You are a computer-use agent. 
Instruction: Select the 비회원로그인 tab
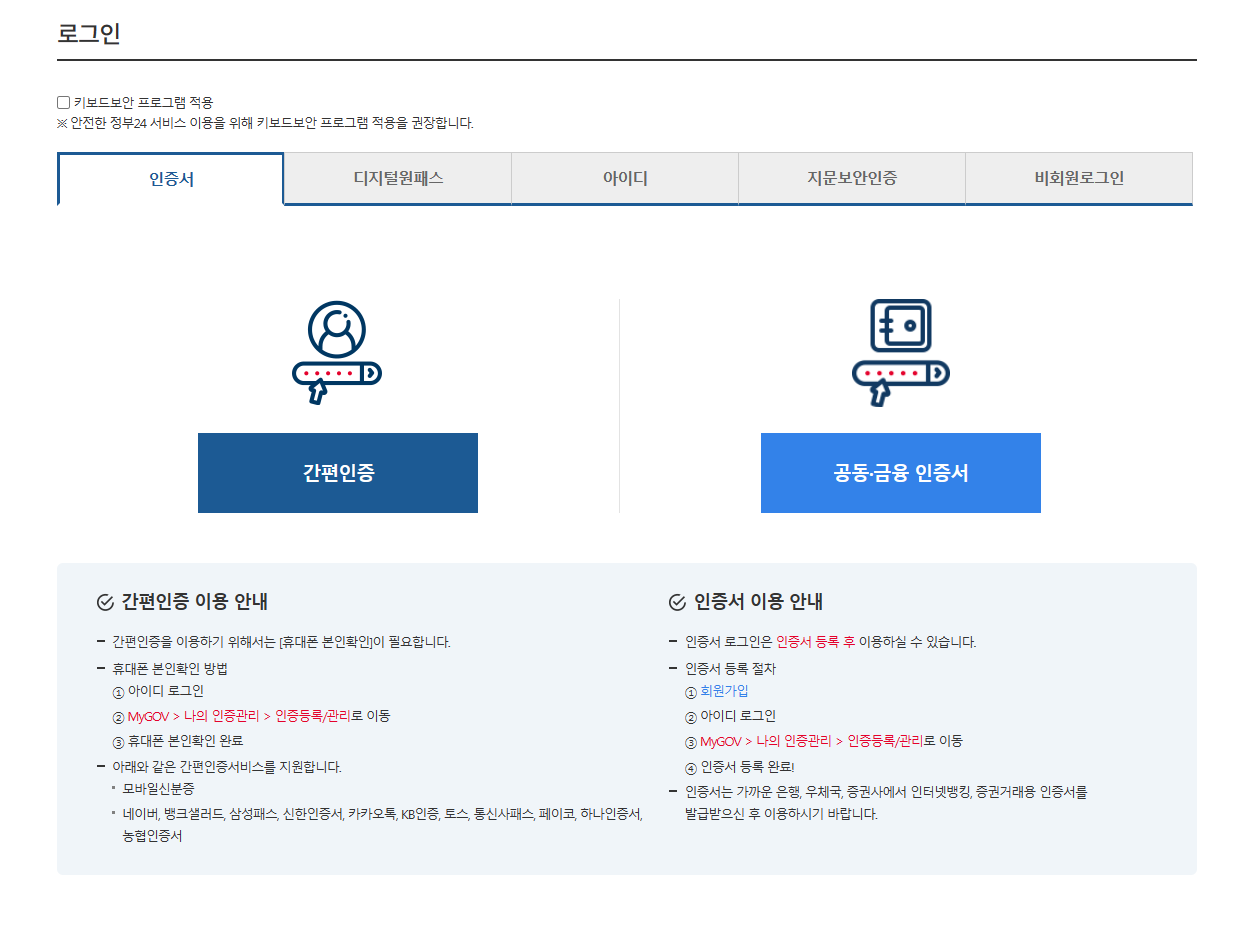pos(1078,178)
